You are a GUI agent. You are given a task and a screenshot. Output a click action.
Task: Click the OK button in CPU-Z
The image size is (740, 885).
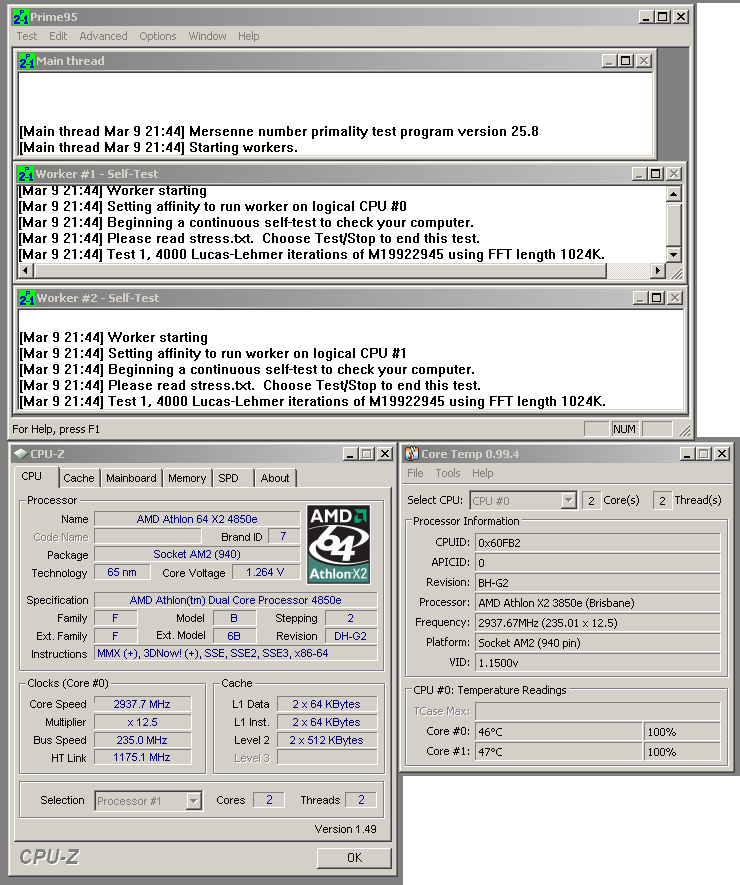click(354, 857)
